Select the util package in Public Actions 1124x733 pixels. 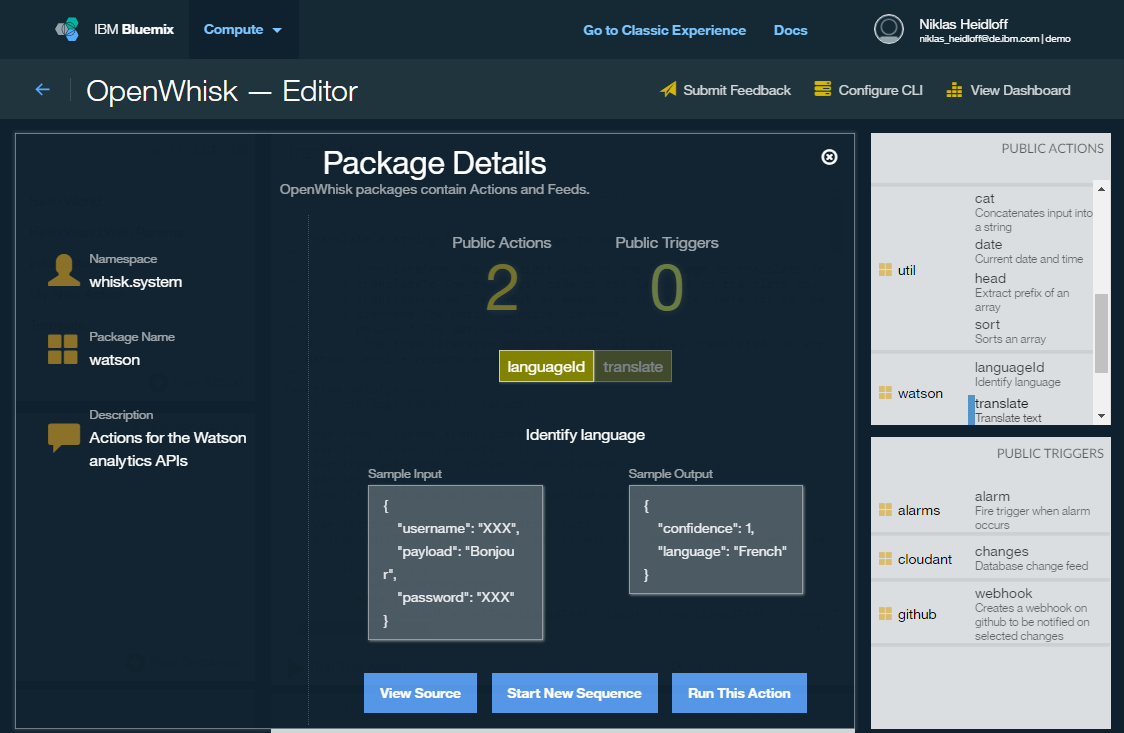906,270
